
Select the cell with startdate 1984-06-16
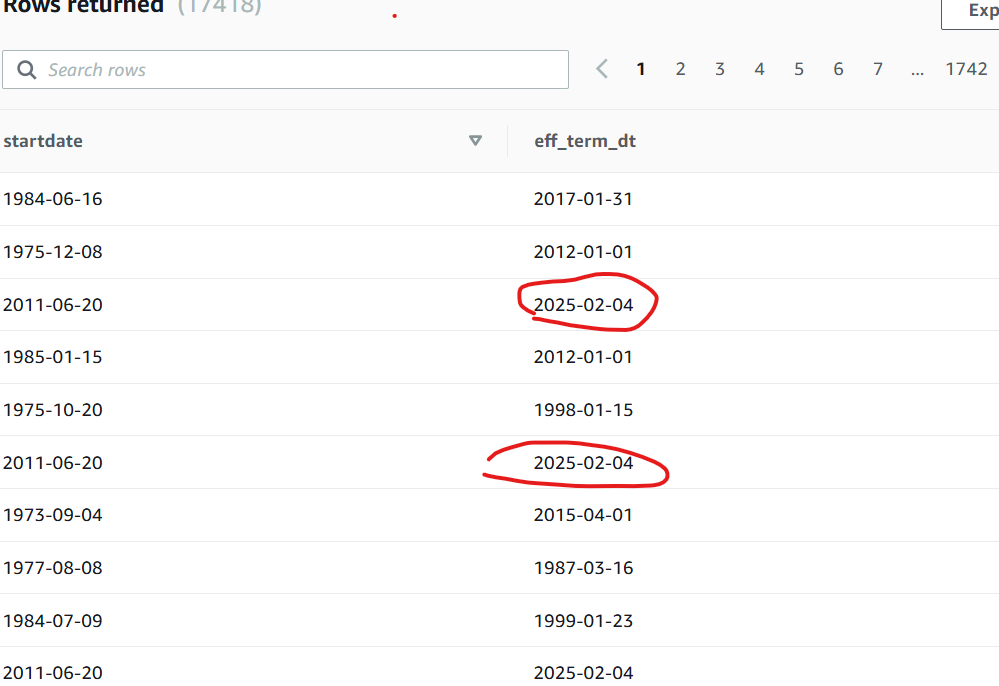click(53, 199)
